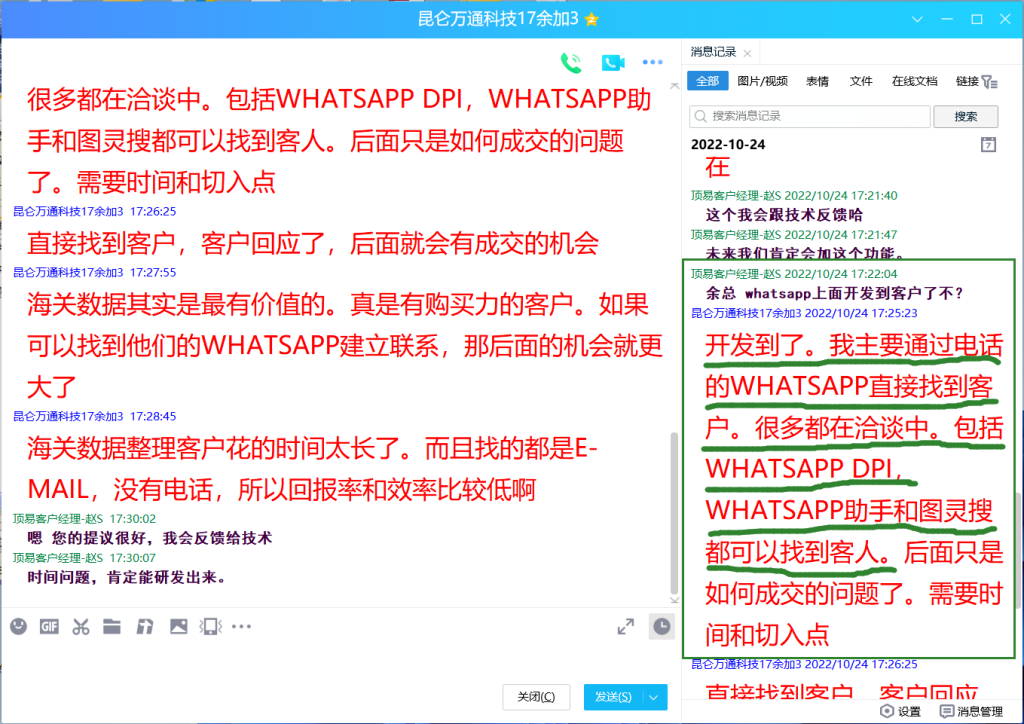Open the GIF sticker panel
1024x724 pixels.
tap(49, 627)
